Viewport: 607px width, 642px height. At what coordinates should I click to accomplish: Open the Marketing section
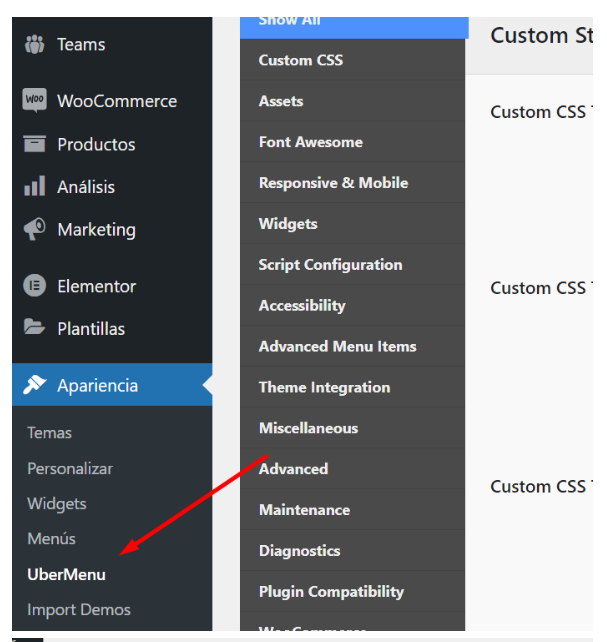click(112, 229)
